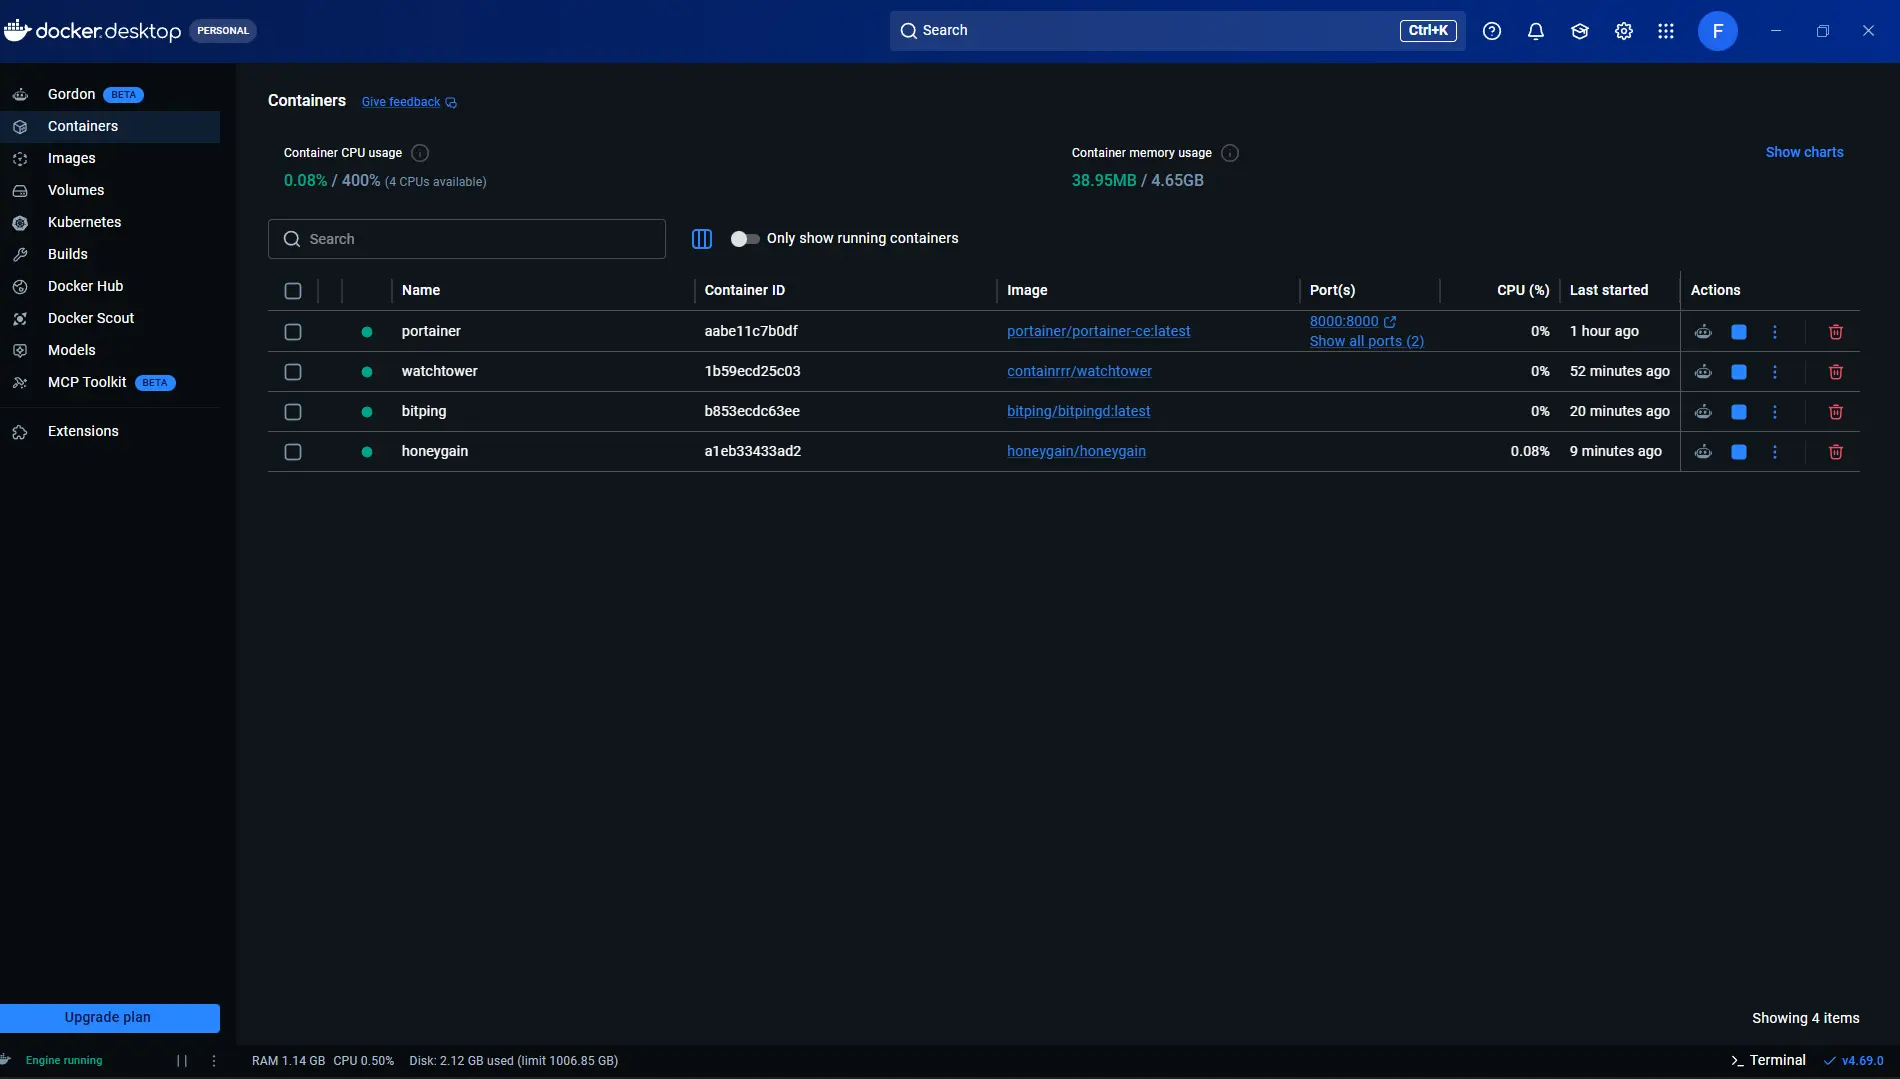1900x1079 pixels.
Task: Open the Terminal panel
Action: click(1768, 1061)
